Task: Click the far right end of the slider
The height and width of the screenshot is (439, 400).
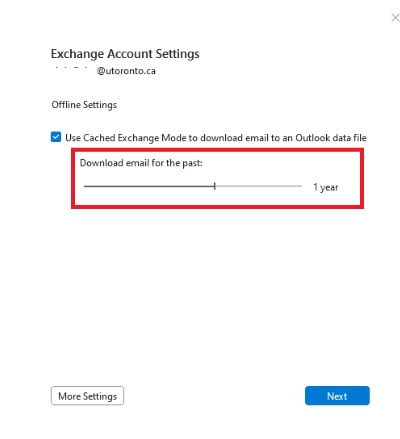Action: coord(301,186)
